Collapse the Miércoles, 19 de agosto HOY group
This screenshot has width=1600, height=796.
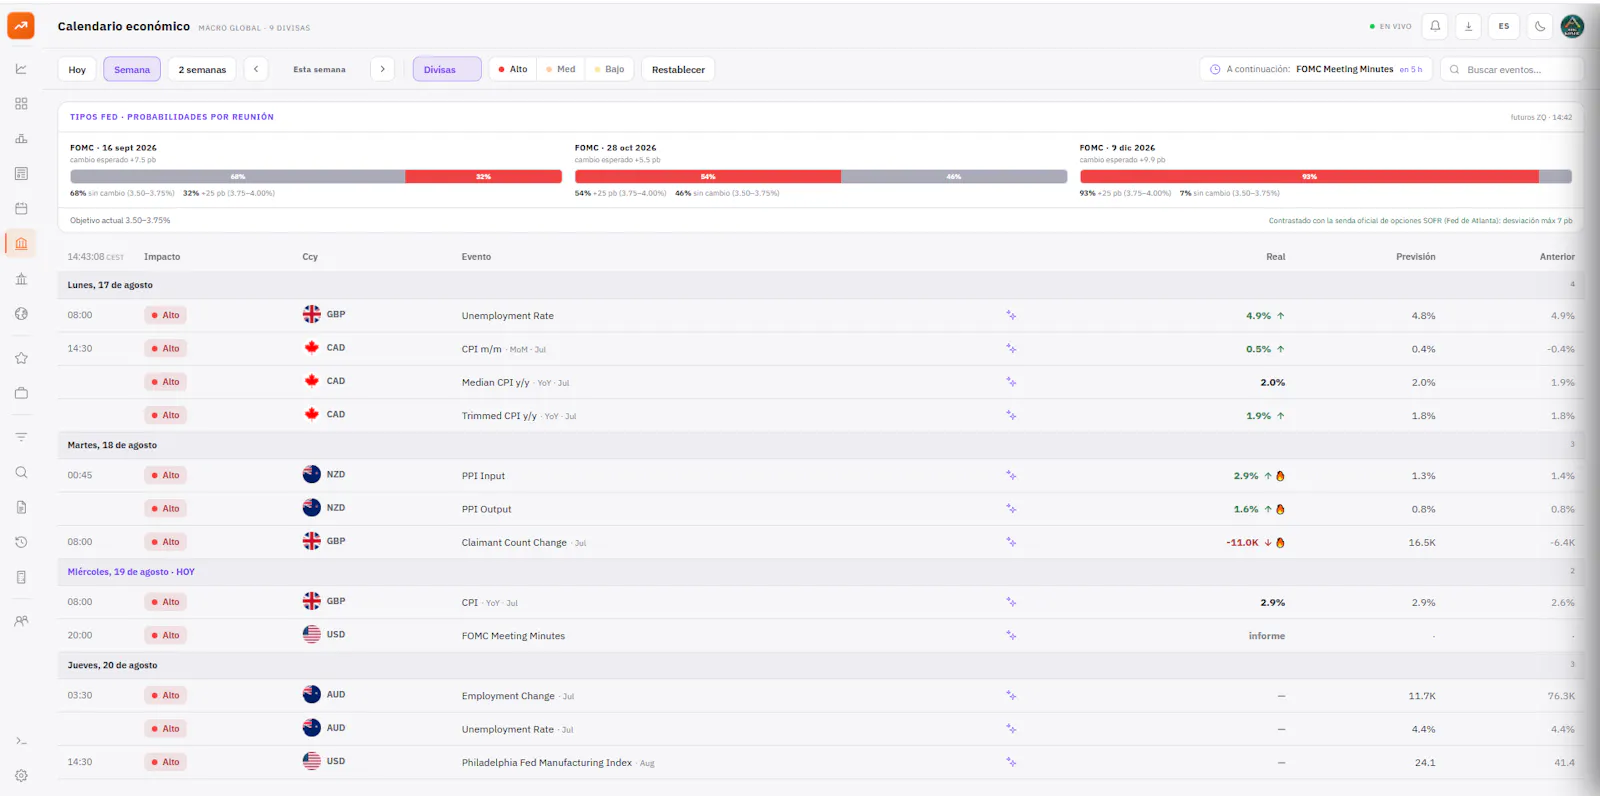820,572
